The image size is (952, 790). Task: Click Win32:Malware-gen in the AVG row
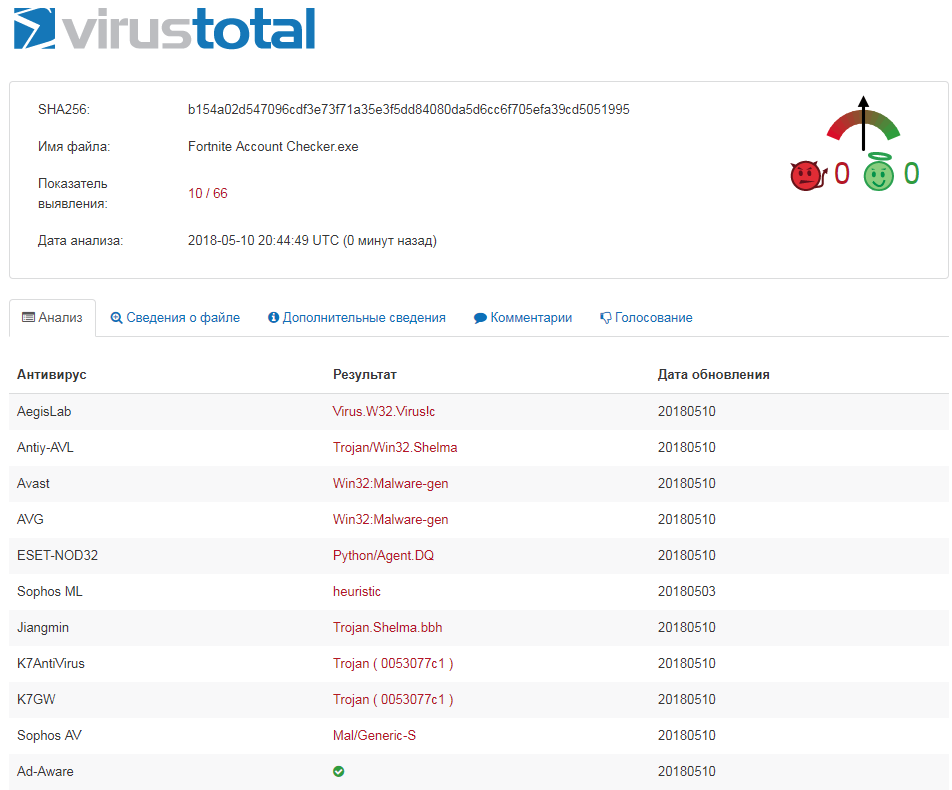pyautogui.click(x=390, y=519)
